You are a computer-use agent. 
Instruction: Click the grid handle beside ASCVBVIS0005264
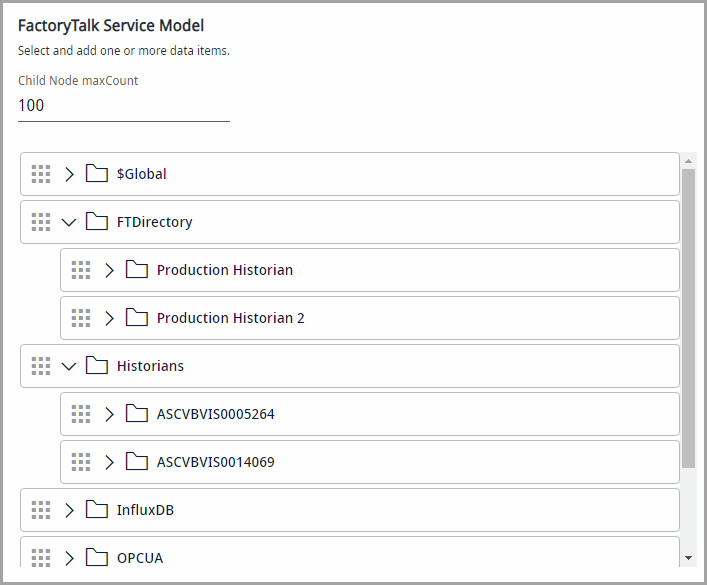tap(81, 414)
